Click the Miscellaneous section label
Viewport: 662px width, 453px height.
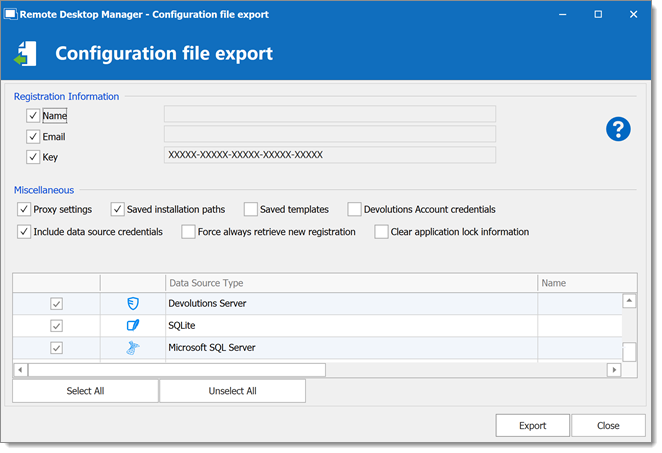tap(44, 190)
